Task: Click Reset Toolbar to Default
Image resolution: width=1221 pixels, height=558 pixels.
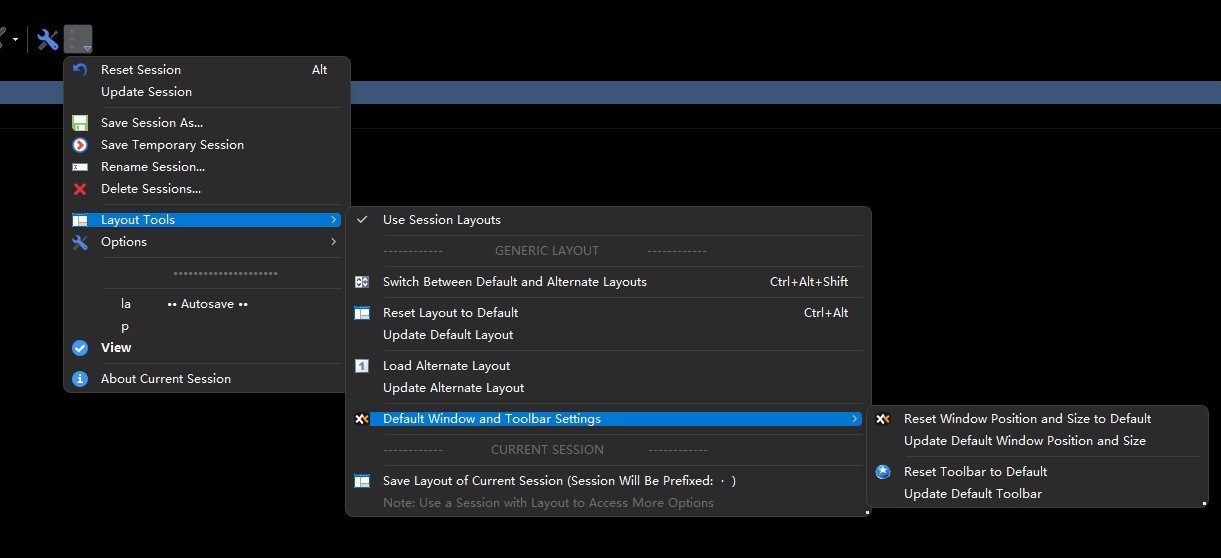Action: (x=975, y=472)
